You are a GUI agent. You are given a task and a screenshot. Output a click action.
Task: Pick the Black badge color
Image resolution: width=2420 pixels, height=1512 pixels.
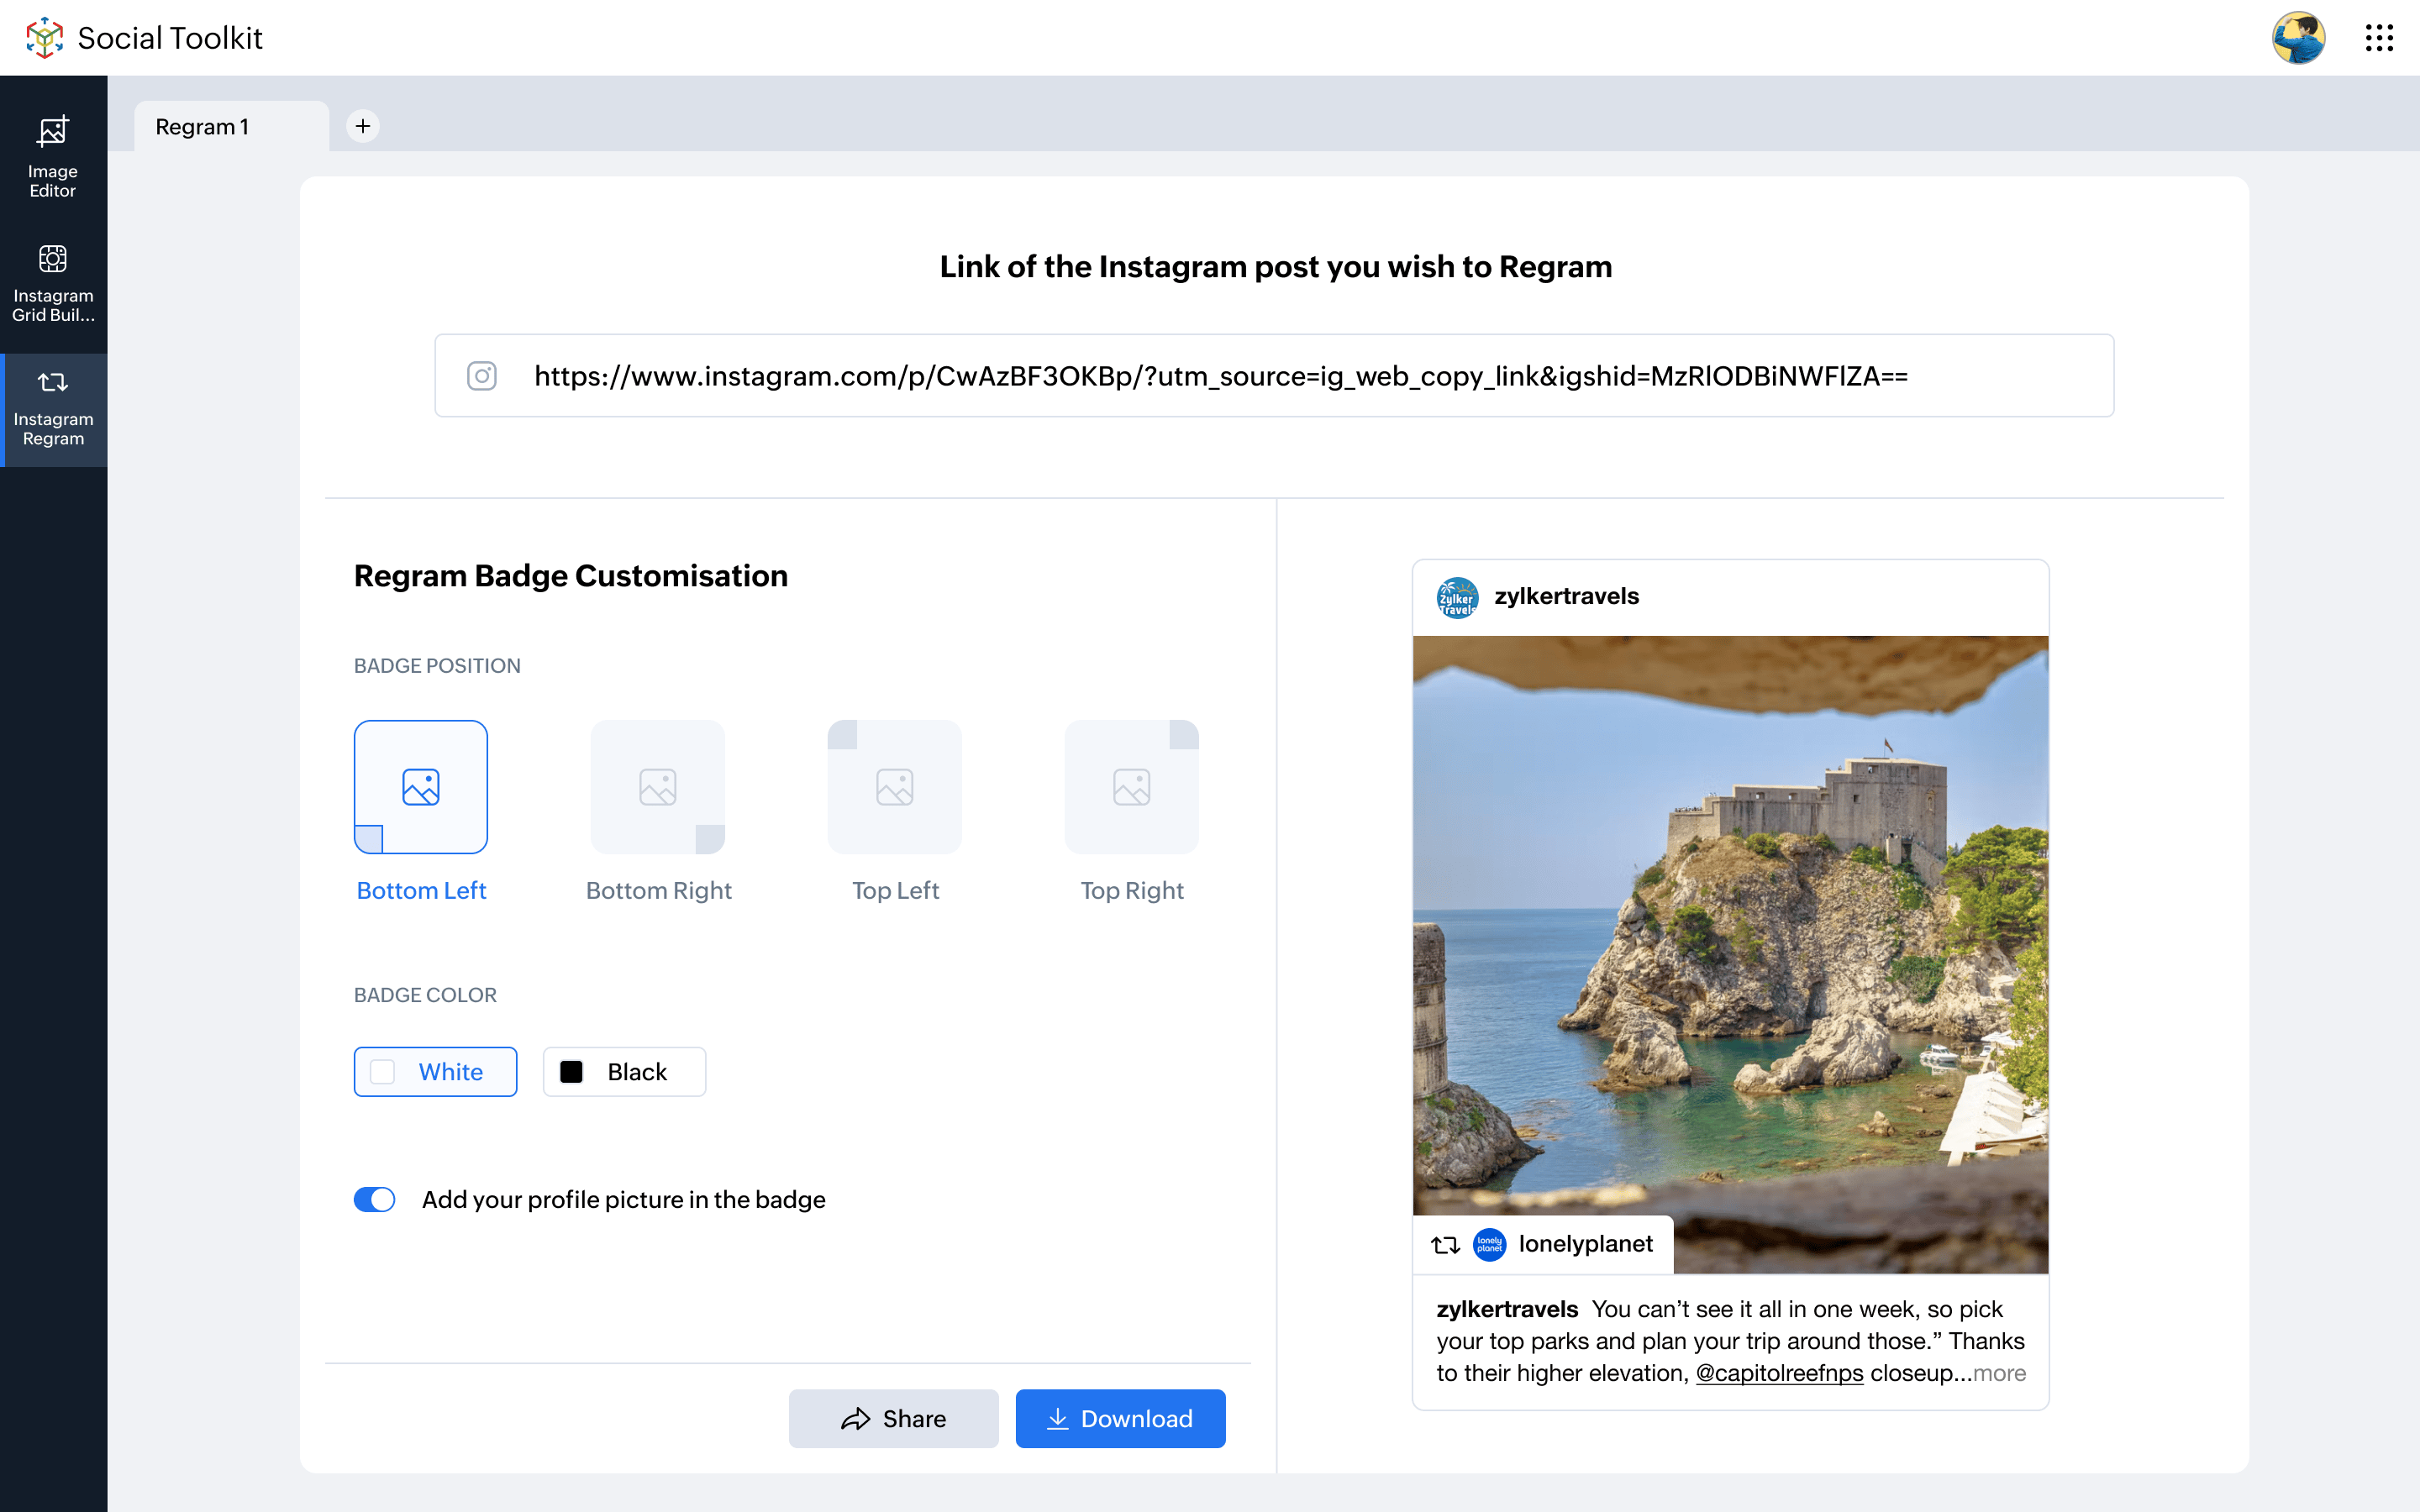point(624,1072)
